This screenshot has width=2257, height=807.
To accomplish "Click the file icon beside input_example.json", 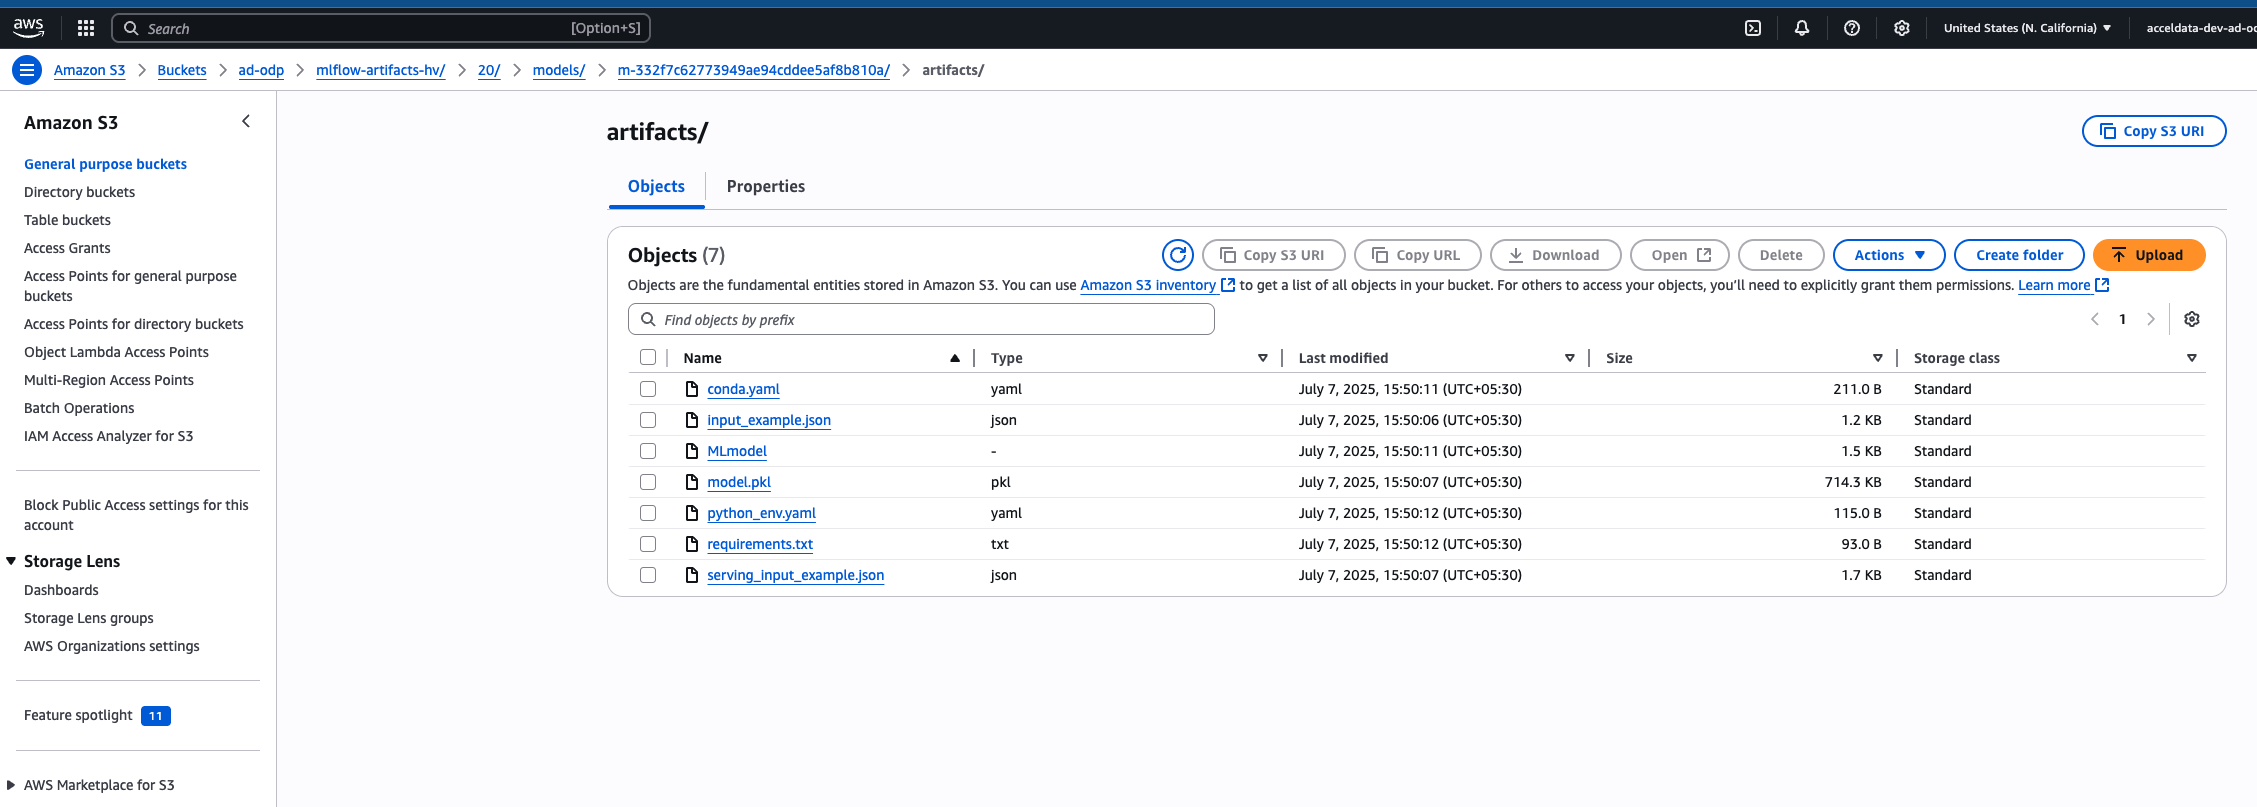I will click(691, 420).
